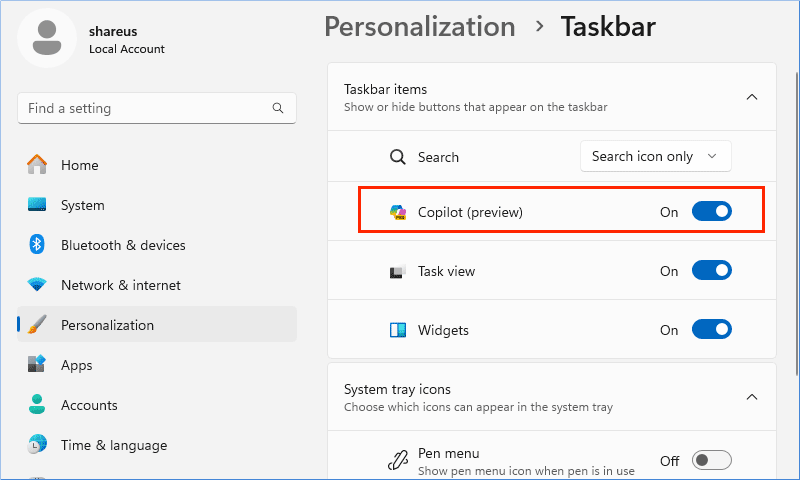Click the Time & language globe icon
The width and height of the screenshot is (800, 480).
pyautogui.click(x=37, y=444)
